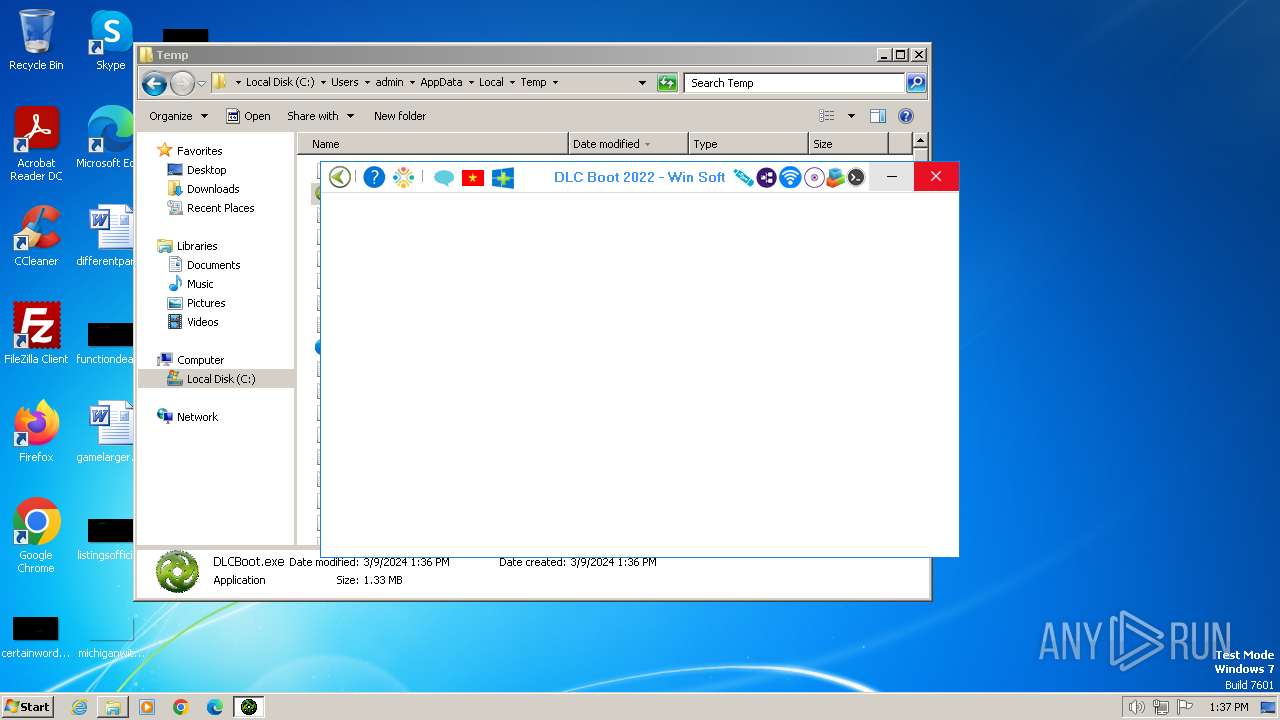Click the blue Wi-Fi icon in DLC Boot

coord(790,177)
